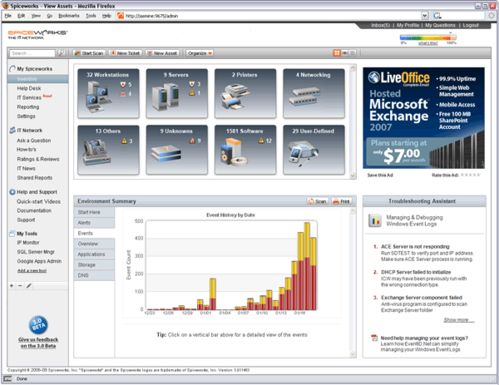Open the 29 User Defined tile
499x385 pixels.
tap(314, 150)
